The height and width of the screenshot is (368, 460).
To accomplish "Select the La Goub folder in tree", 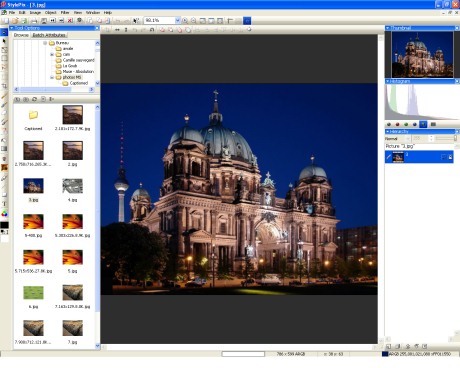I will 66,66.
